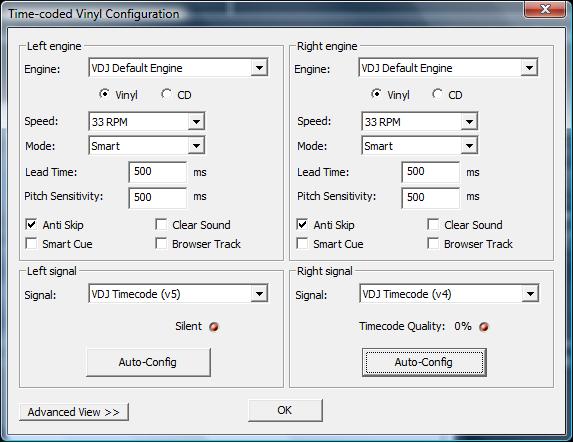Click Right engine Lead Time input field
This screenshot has width=573, height=443.
(430, 172)
